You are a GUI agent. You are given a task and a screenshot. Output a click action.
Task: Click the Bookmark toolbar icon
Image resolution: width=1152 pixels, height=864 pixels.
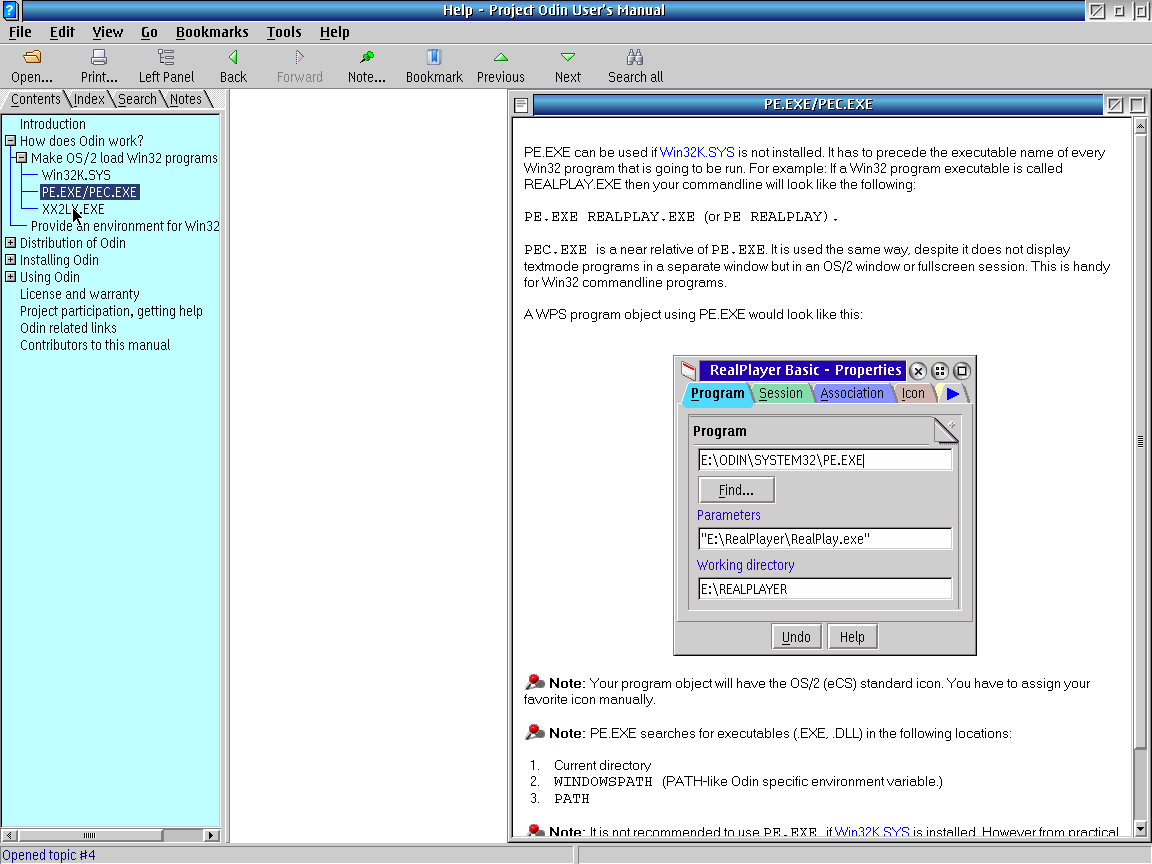tap(434, 58)
